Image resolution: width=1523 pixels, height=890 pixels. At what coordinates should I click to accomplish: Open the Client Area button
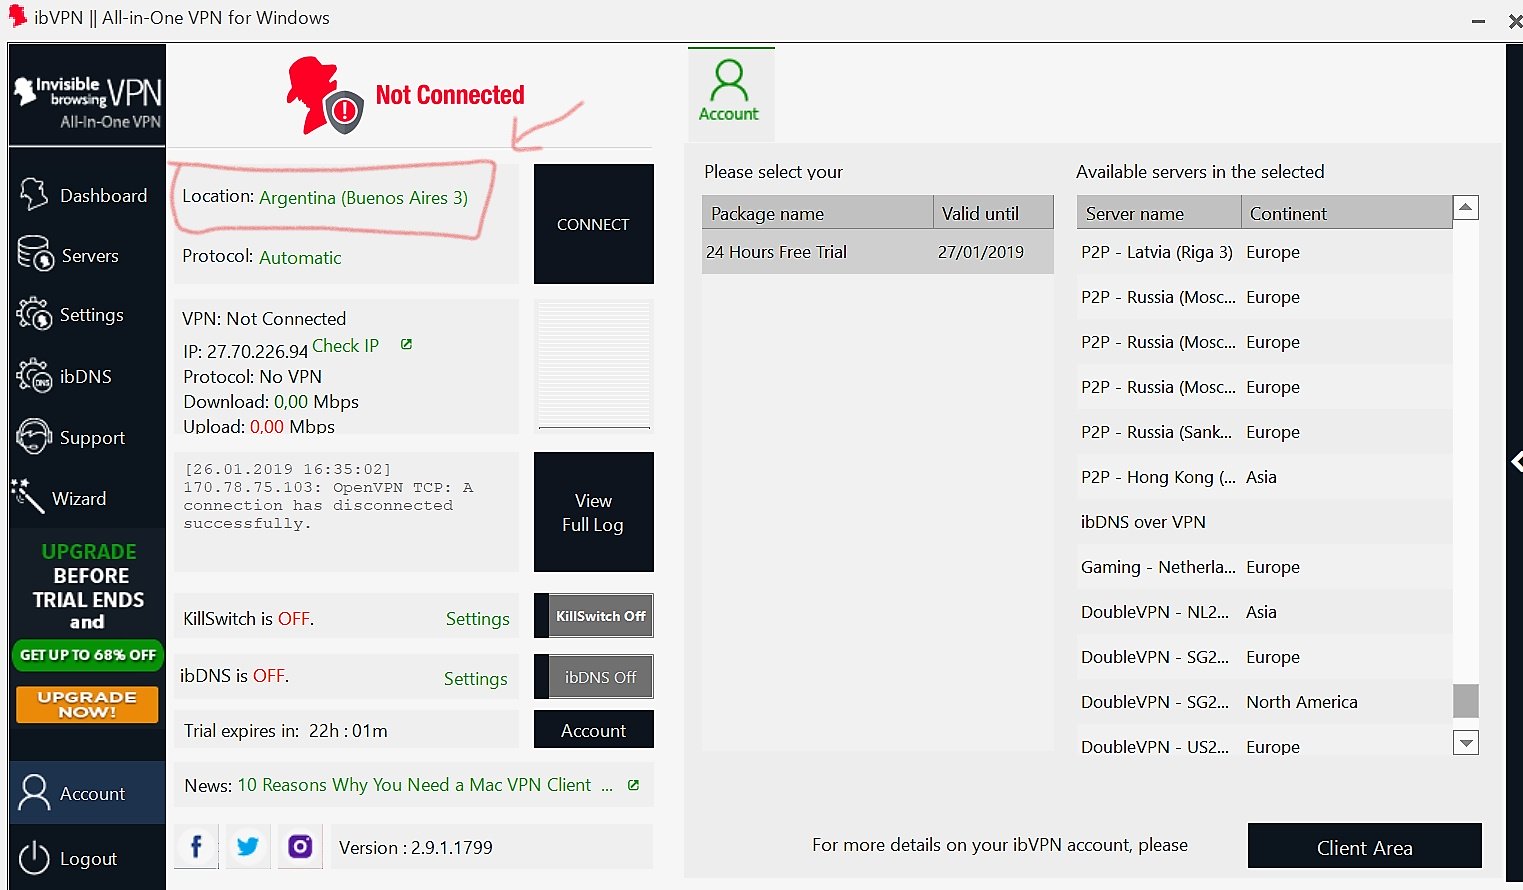pos(1364,847)
